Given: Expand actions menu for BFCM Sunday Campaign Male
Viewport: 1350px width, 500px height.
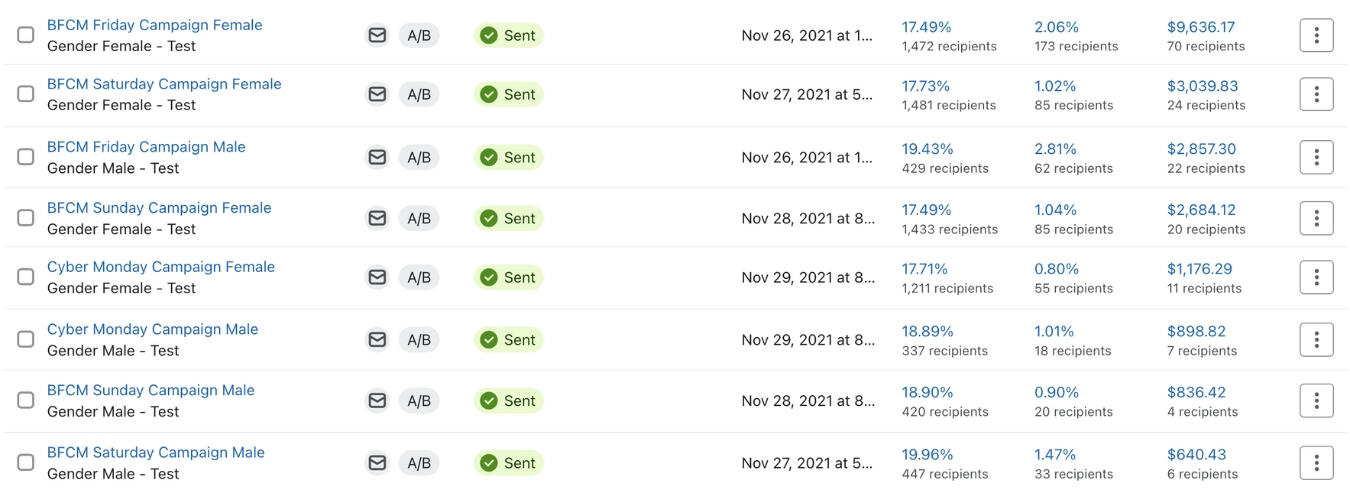Looking at the screenshot, I should 1316,401.
